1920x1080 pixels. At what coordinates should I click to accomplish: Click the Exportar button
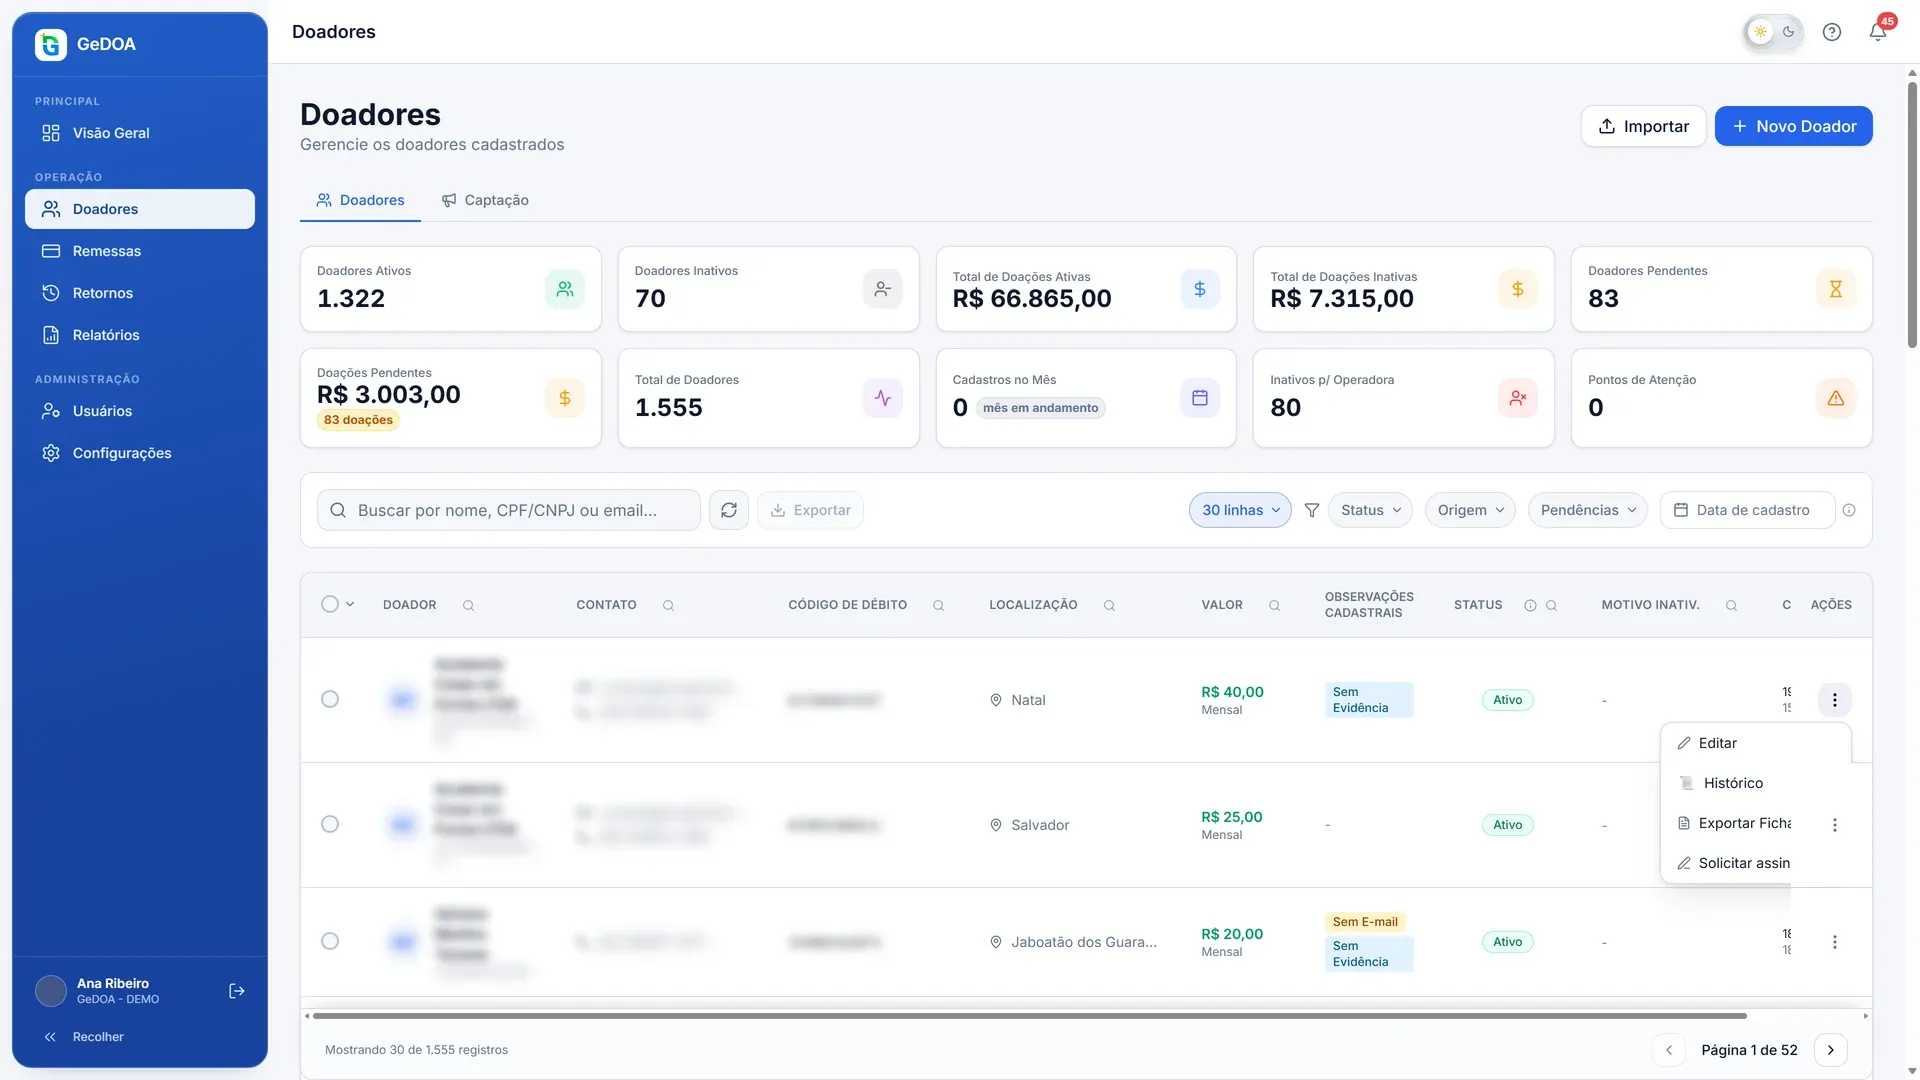pos(810,510)
